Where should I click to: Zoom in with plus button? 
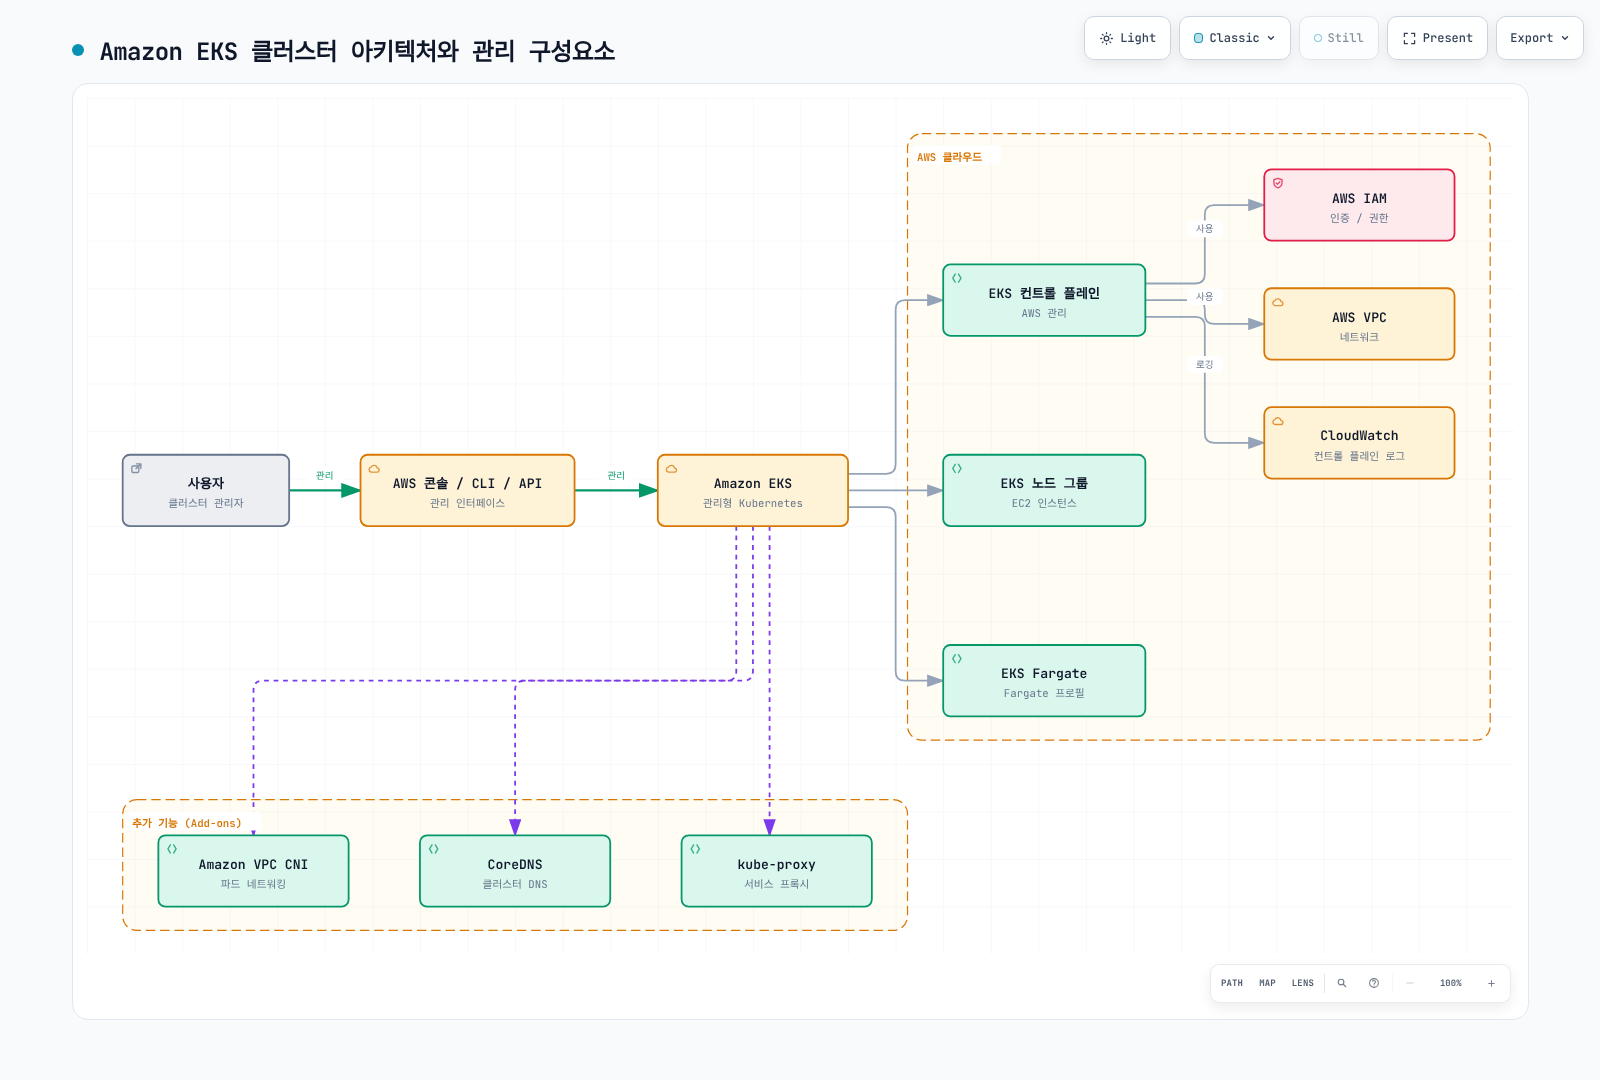(1491, 983)
